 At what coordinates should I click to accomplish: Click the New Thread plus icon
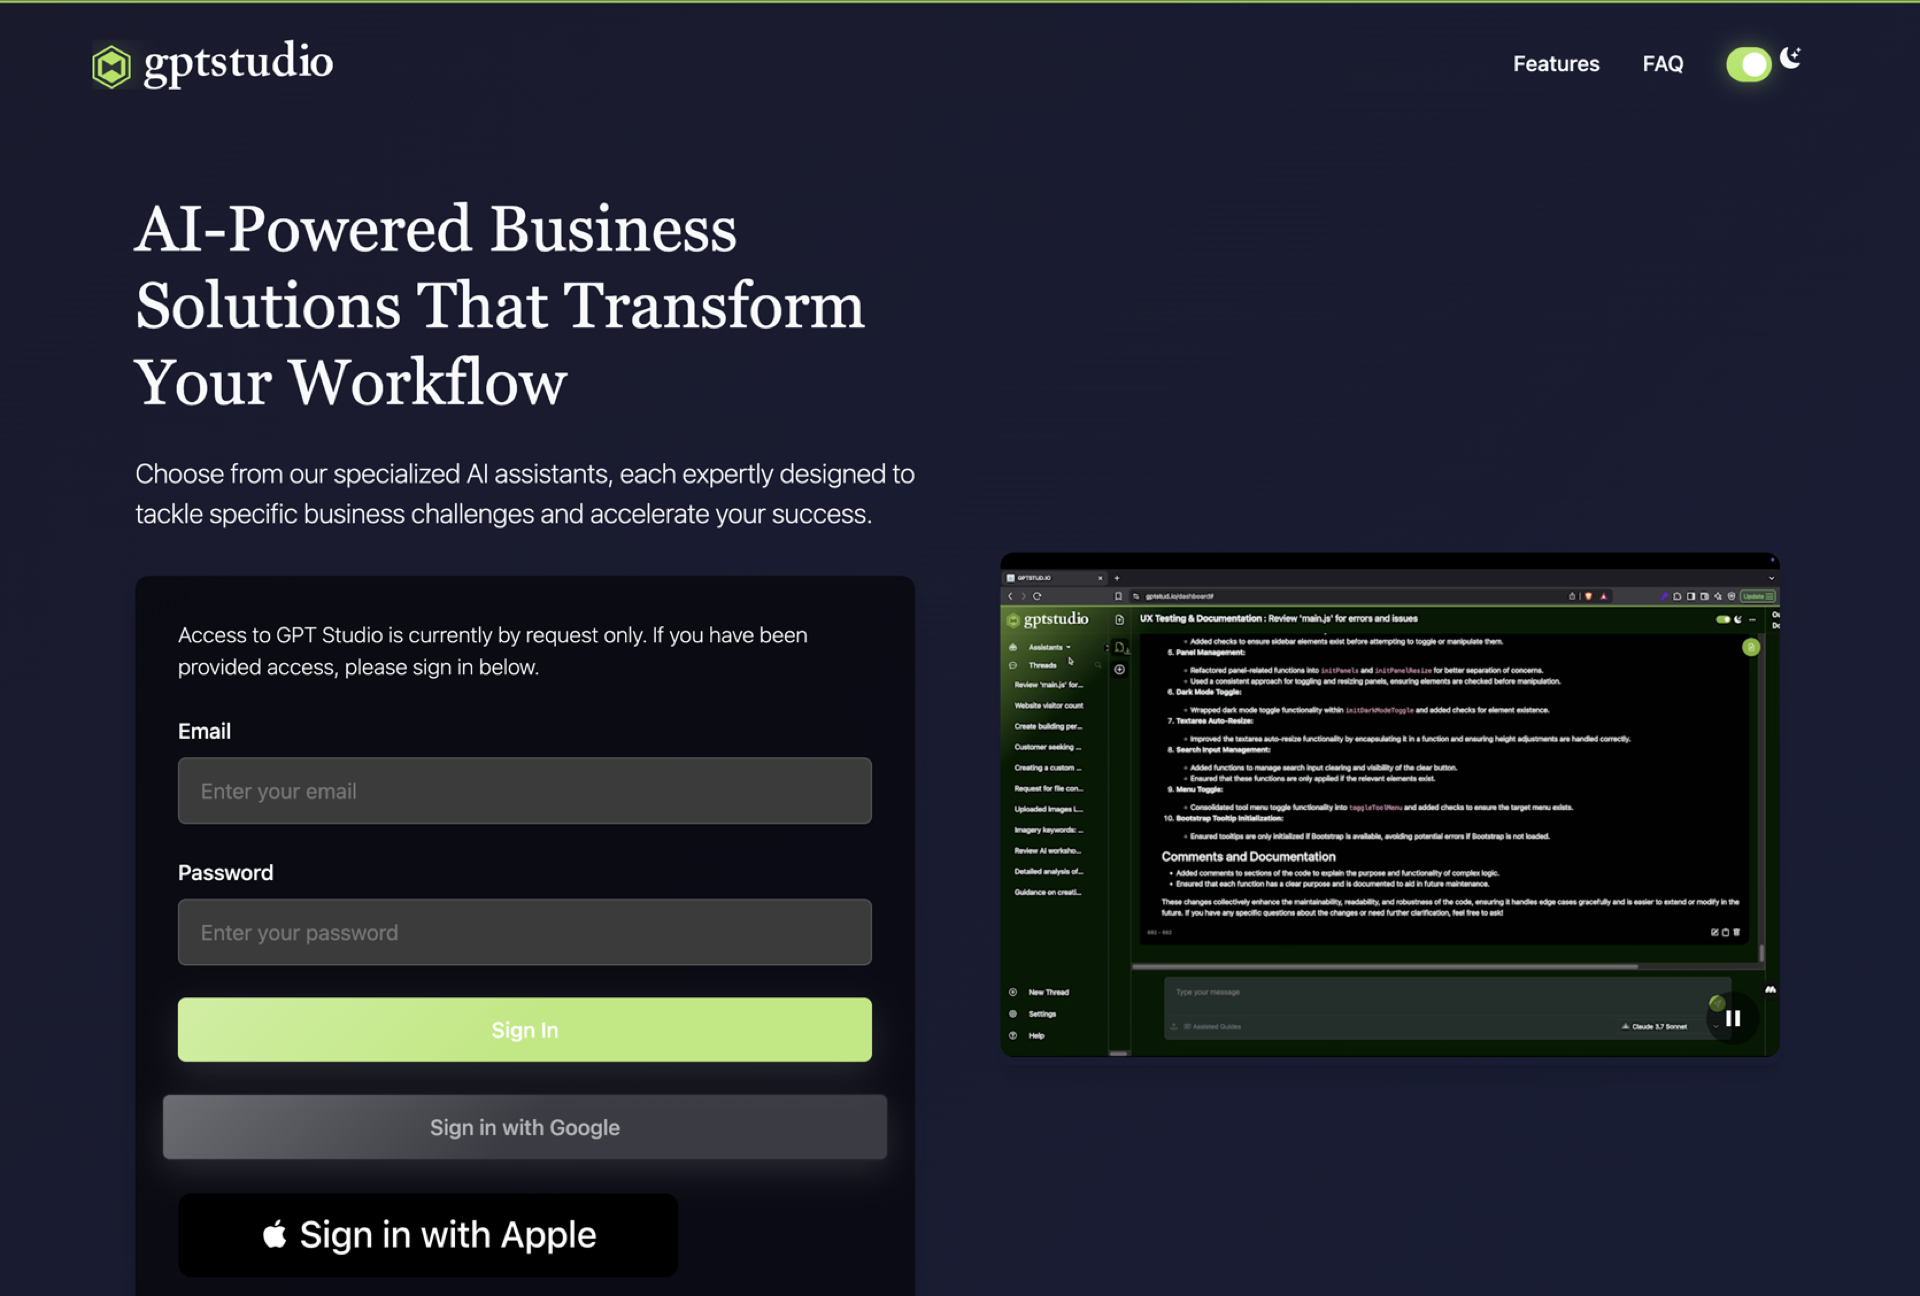(1013, 992)
